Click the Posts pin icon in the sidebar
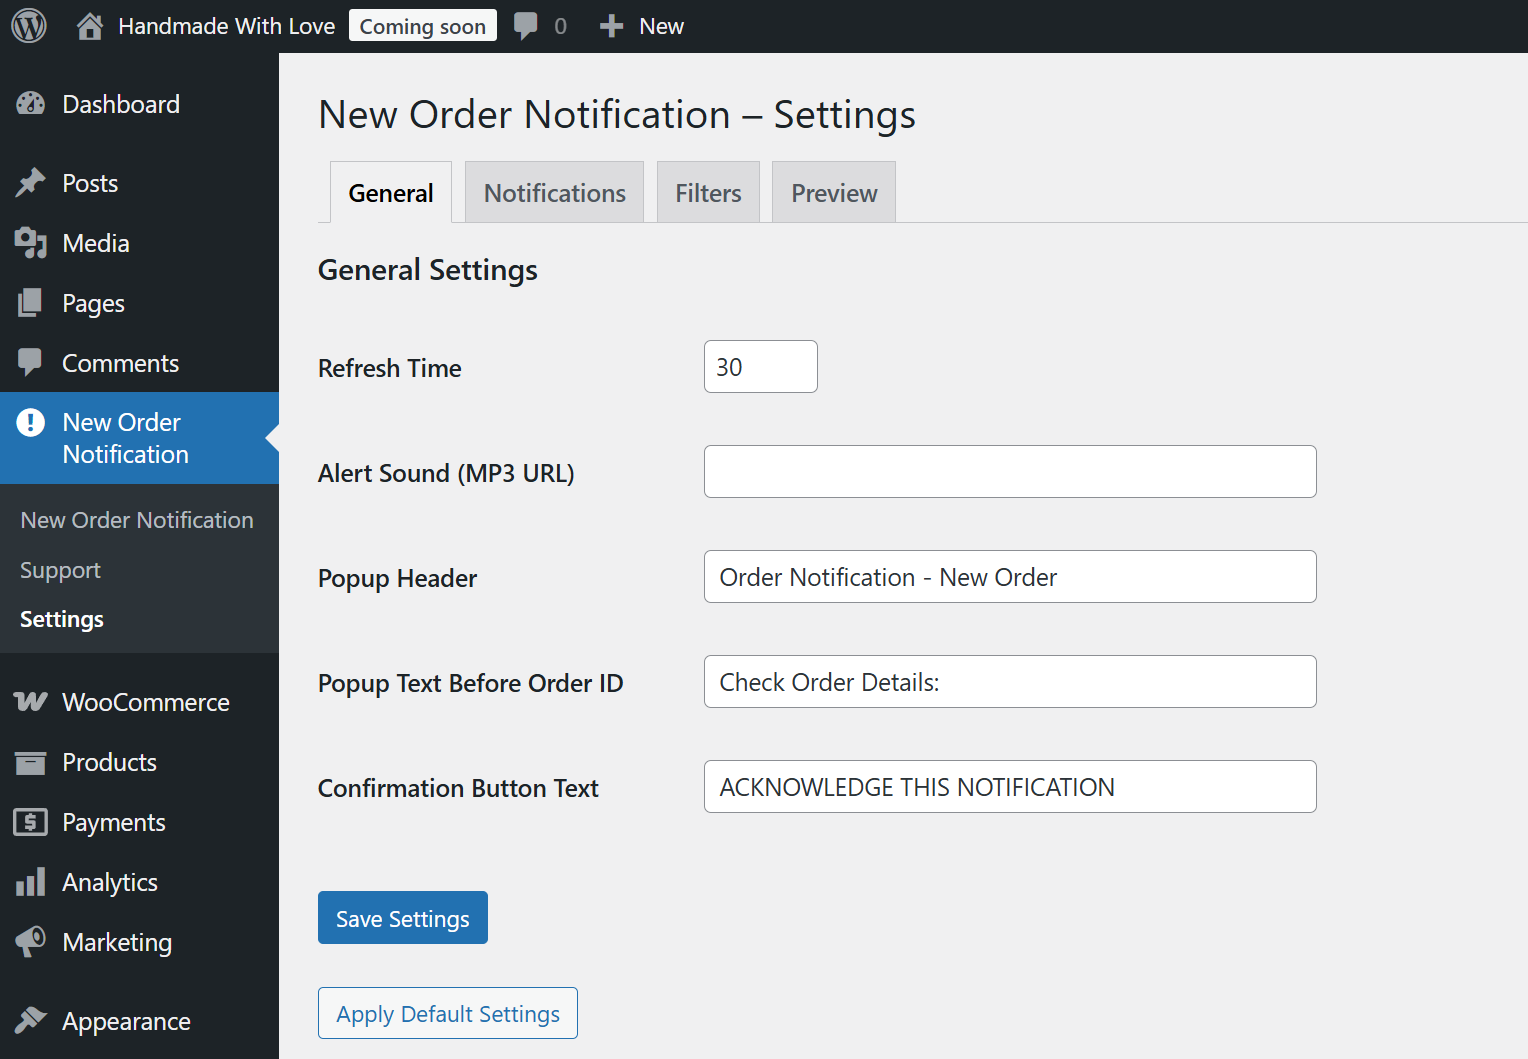Image resolution: width=1528 pixels, height=1059 pixels. (x=31, y=182)
